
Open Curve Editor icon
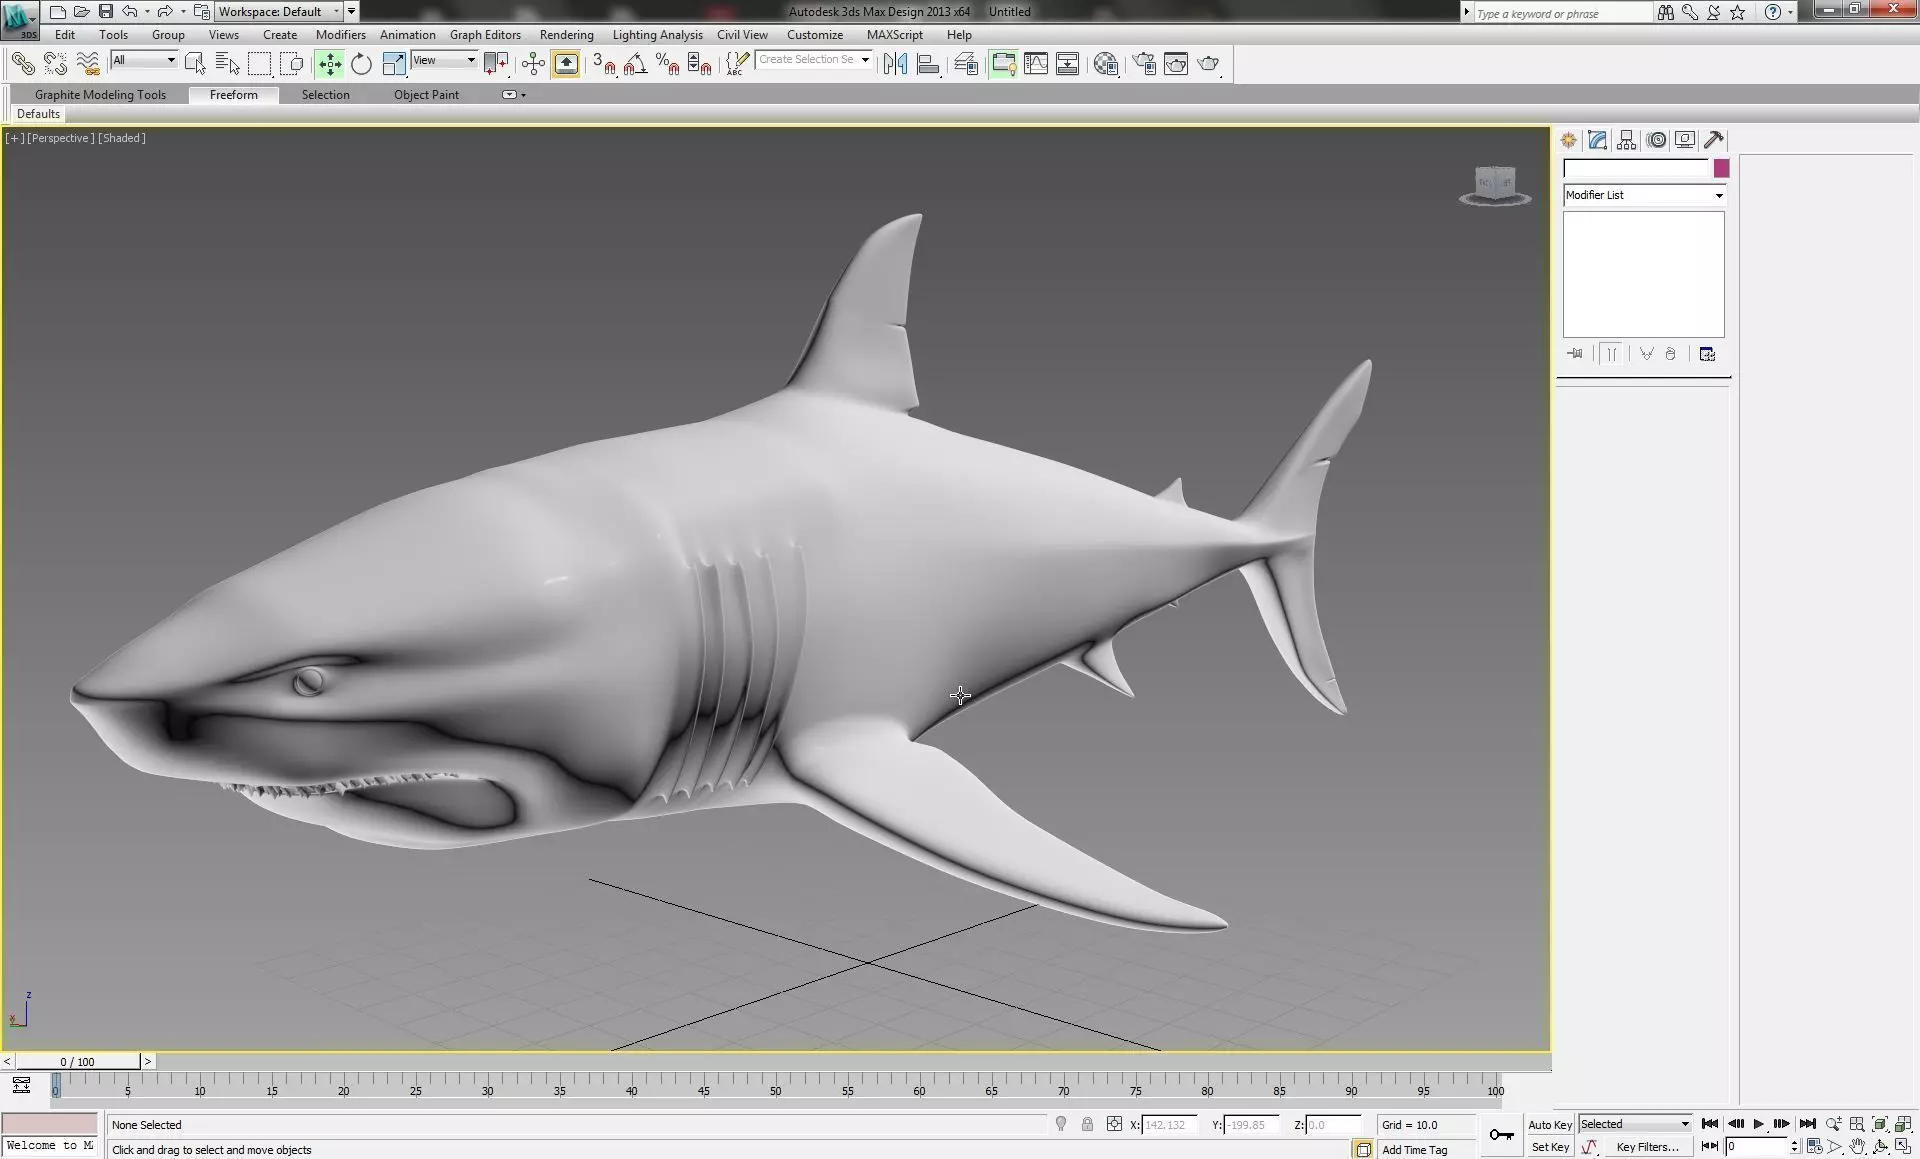1036,64
